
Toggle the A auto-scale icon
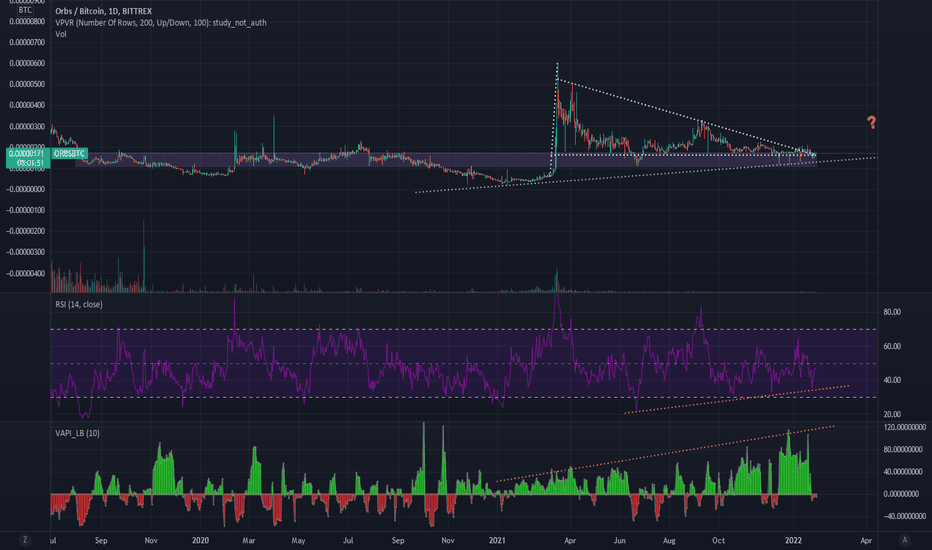tap(905, 540)
